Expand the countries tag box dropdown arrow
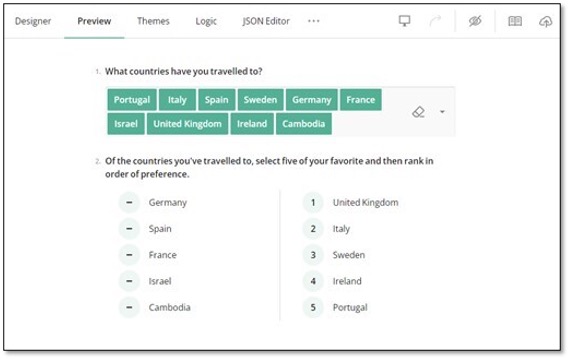The width and height of the screenshot is (570, 360). (x=442, y=112)
